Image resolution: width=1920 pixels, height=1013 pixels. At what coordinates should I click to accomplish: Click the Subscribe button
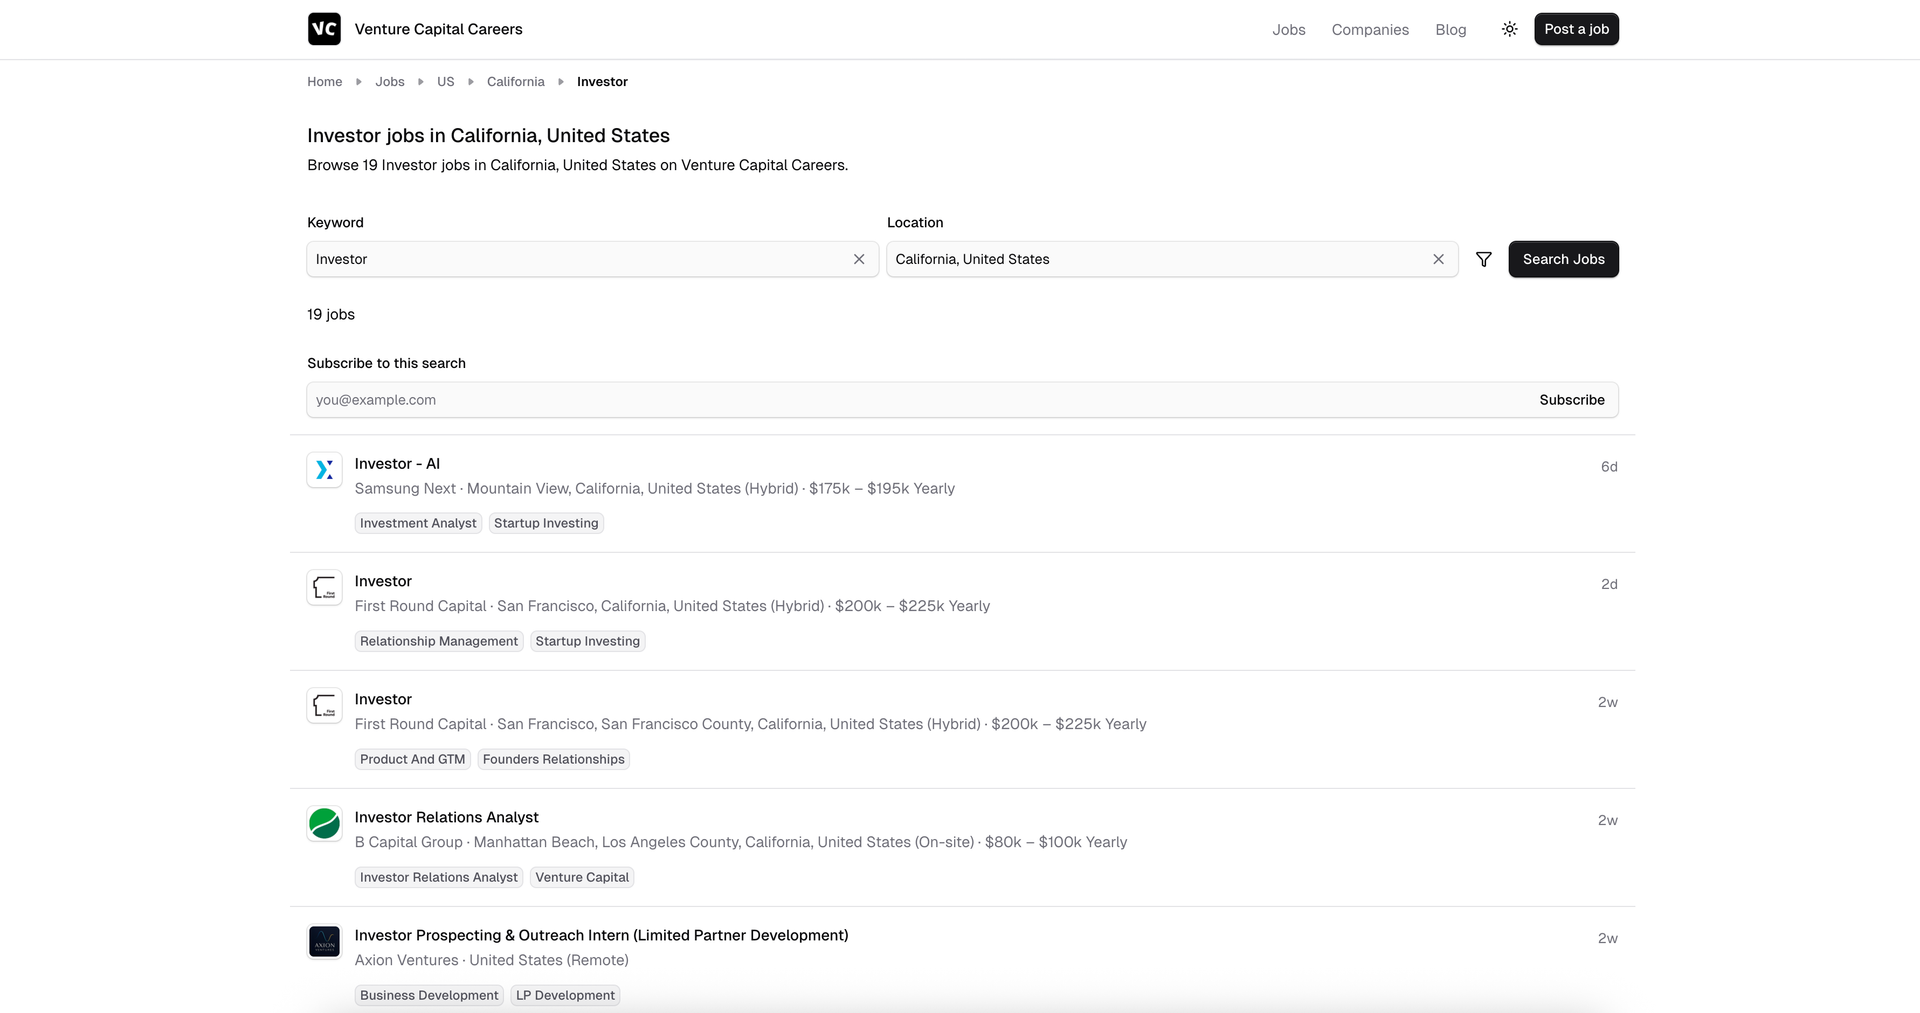click(x=1571, y=400)
